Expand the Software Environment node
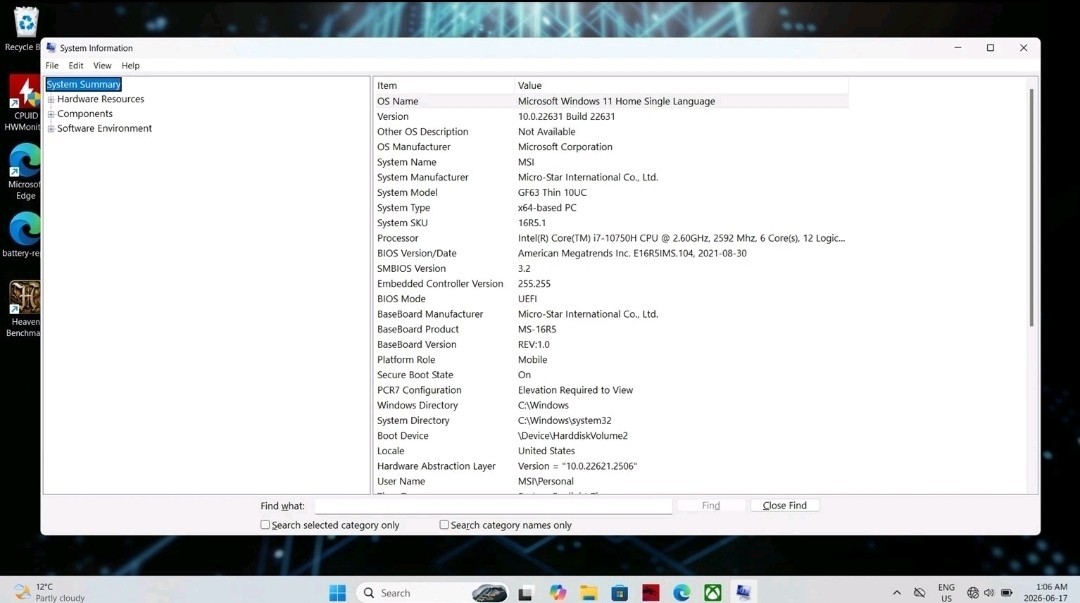This screenshot has height=603, width=1080. (50, 128)
